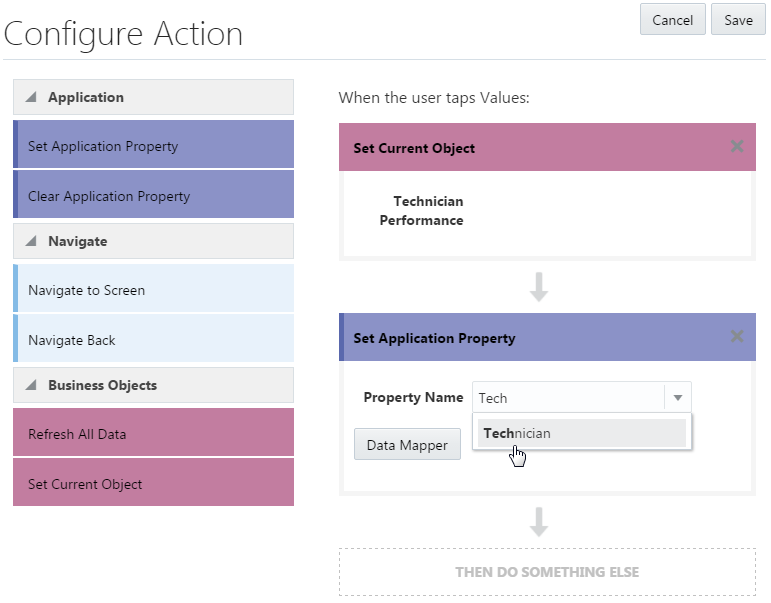This screenshot has width=771, height=603.
Task: Collapse the Business Objects section triangle
Action: pyautogui.click(x=30, y=385)
